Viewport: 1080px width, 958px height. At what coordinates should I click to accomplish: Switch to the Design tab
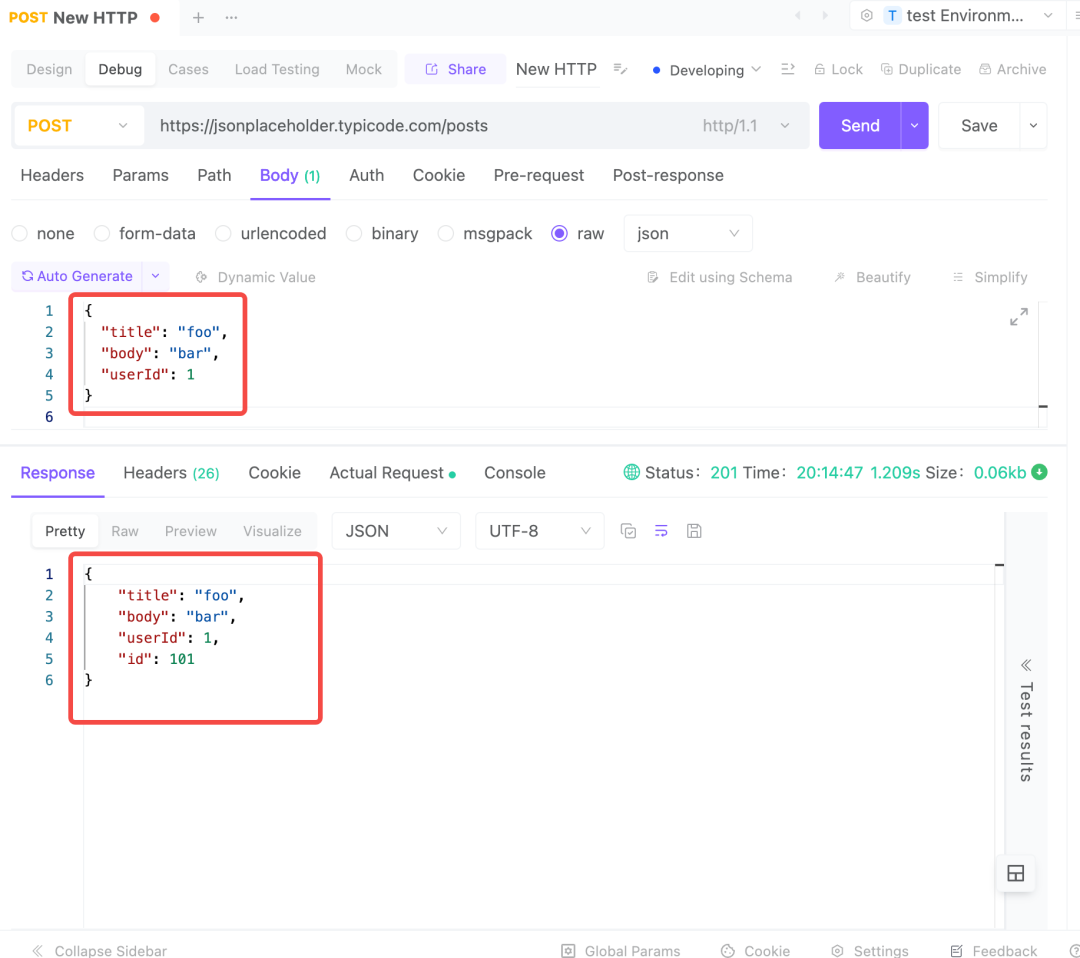click(x=49, y=69)
